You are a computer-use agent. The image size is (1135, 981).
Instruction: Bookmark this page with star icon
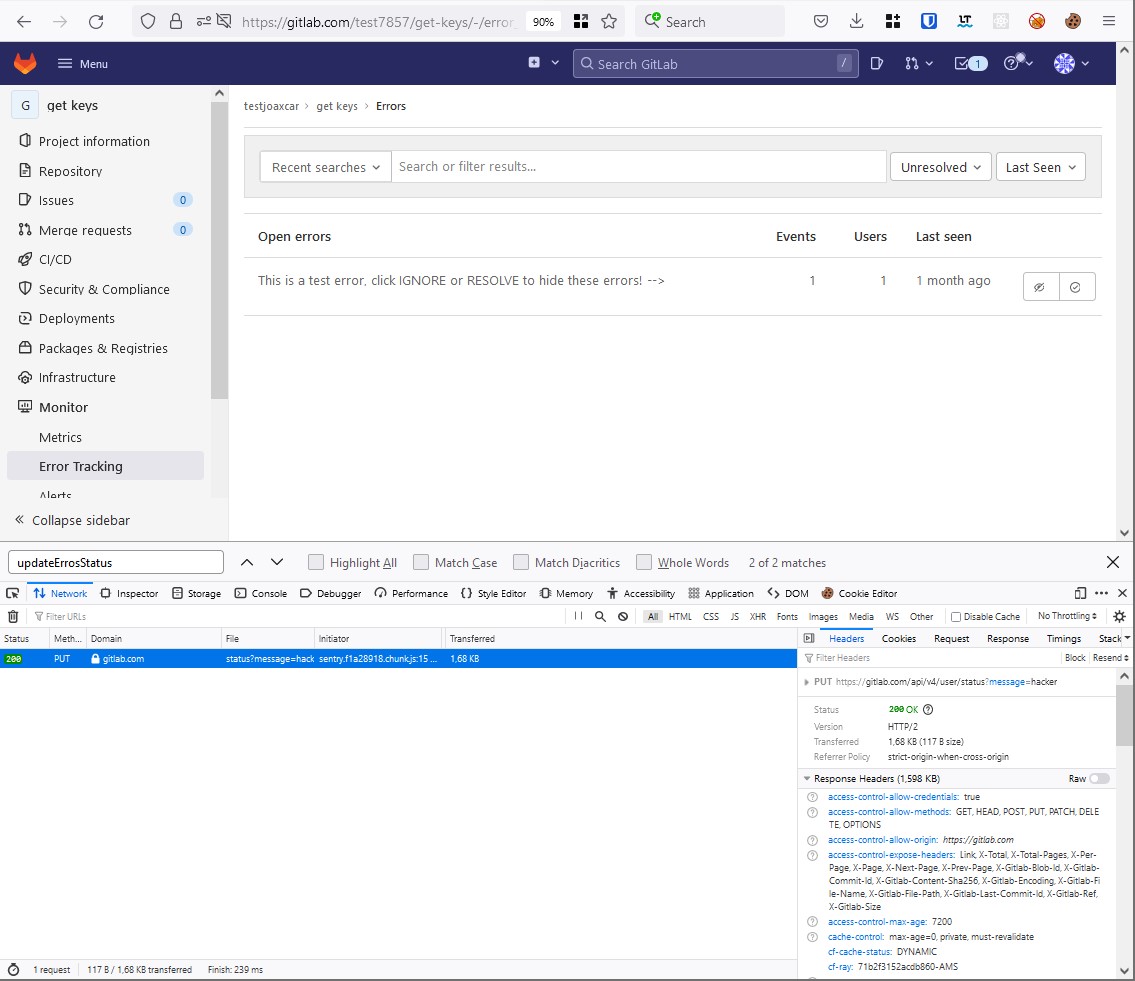point(608,22)
